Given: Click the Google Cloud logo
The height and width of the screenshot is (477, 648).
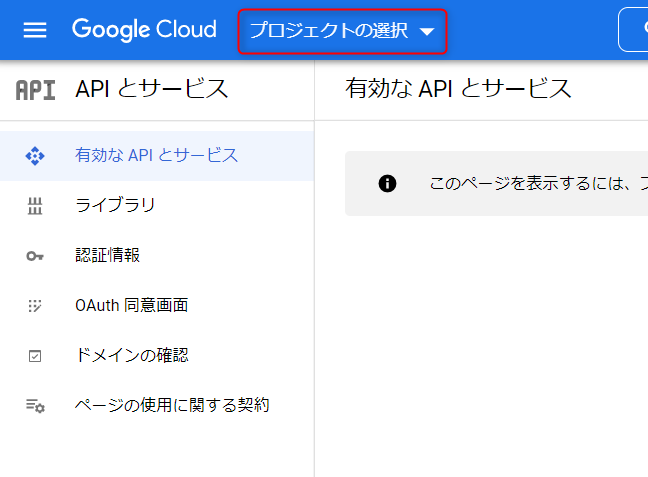Looking at the screenshot, I should click(x=144, y=30).
